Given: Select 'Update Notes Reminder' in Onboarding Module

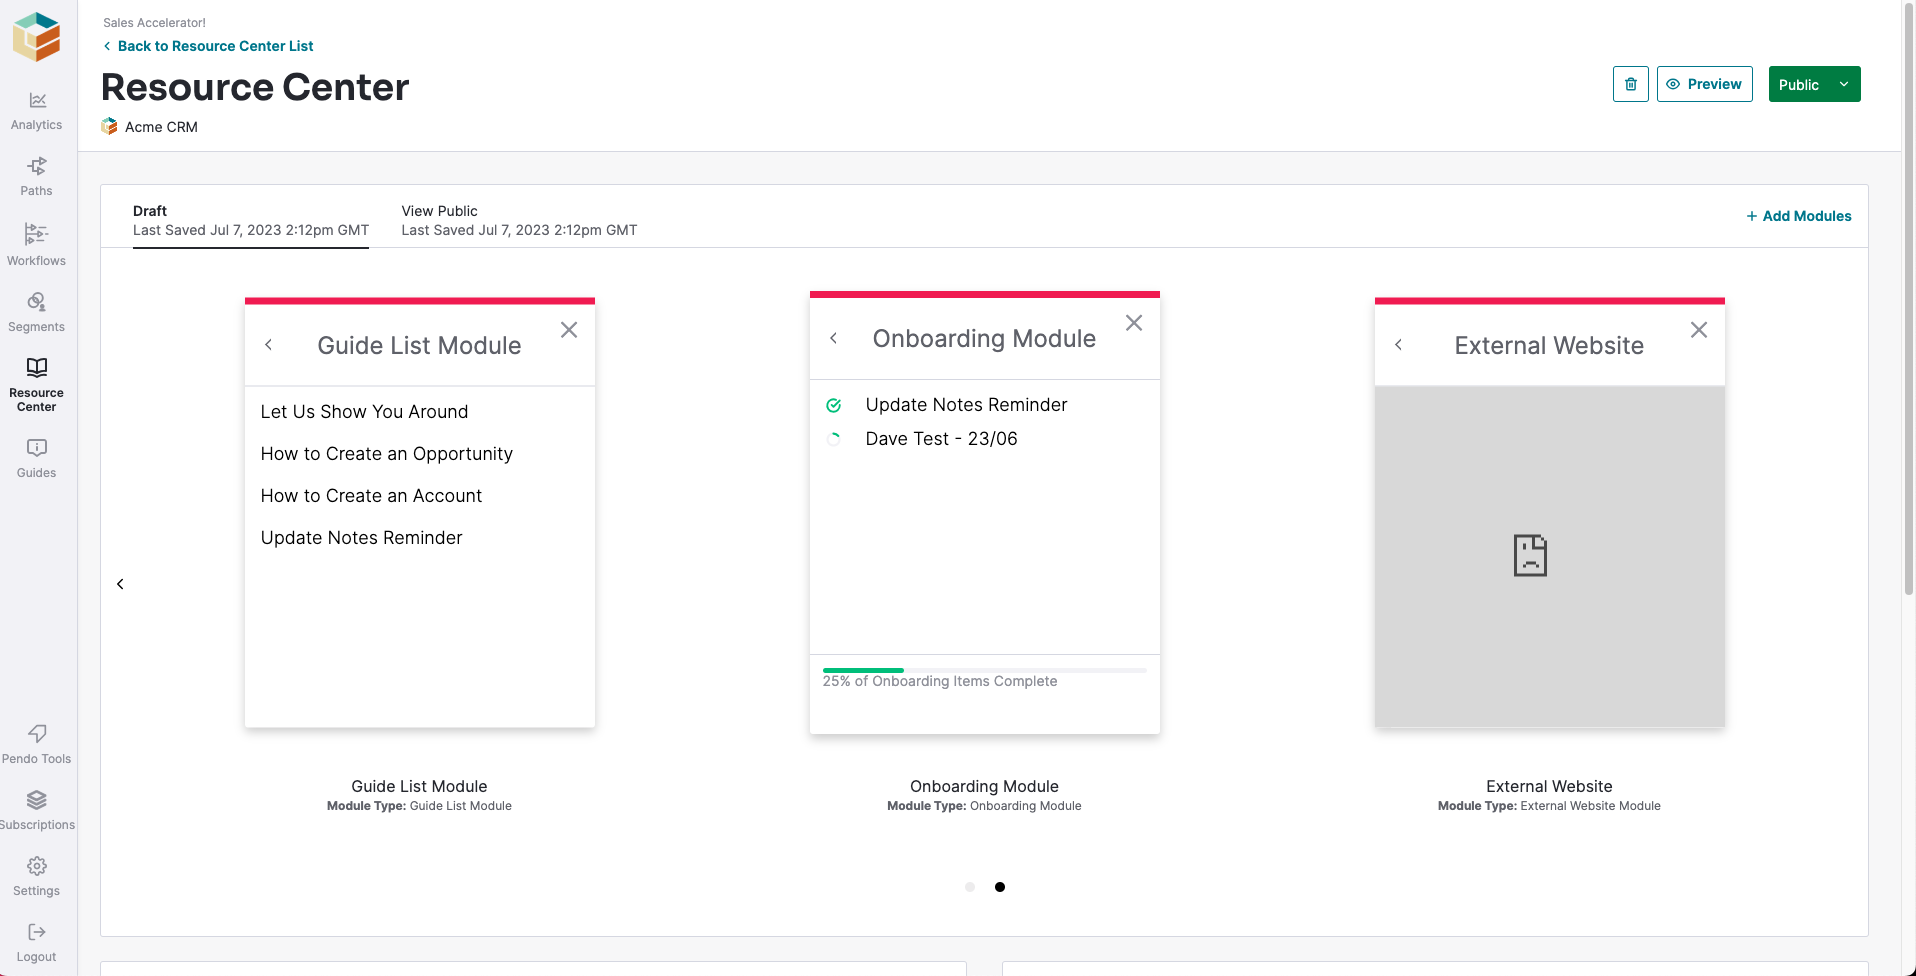Looking at the screenshot, I should (x=966, y=405).
